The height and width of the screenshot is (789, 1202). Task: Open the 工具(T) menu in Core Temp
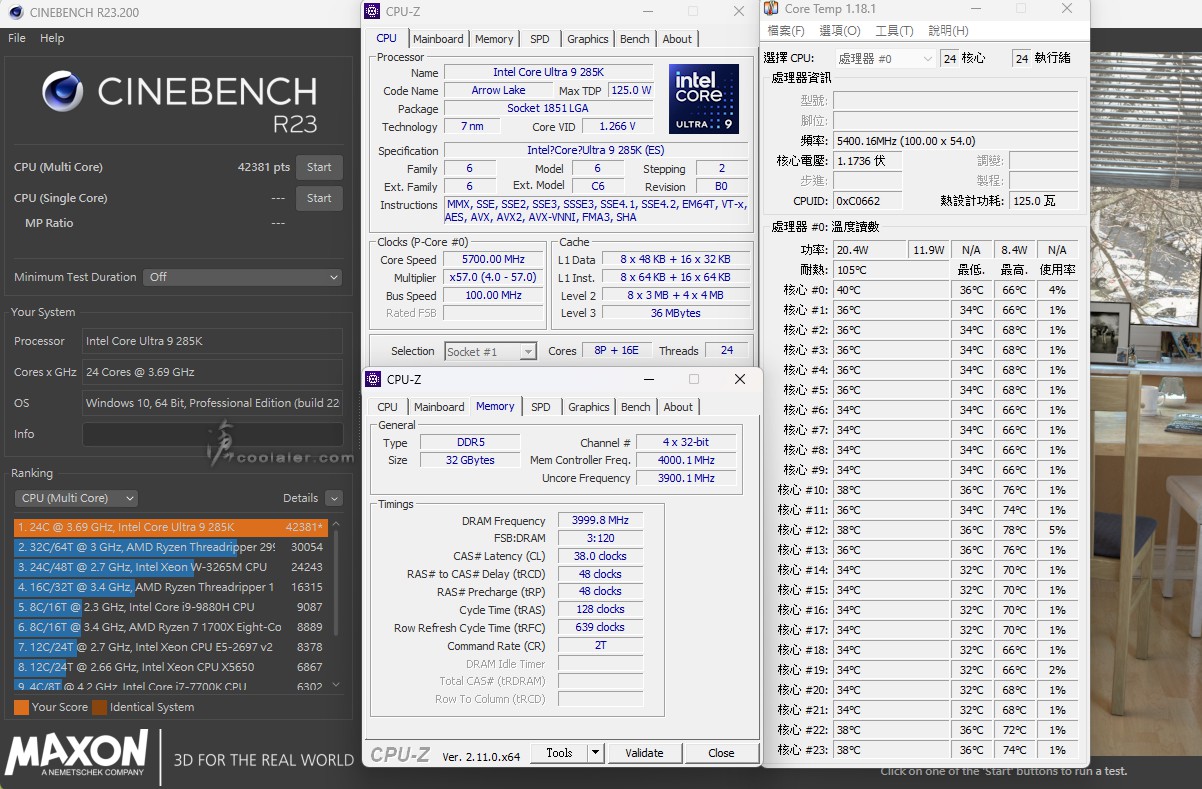(894, 31)
